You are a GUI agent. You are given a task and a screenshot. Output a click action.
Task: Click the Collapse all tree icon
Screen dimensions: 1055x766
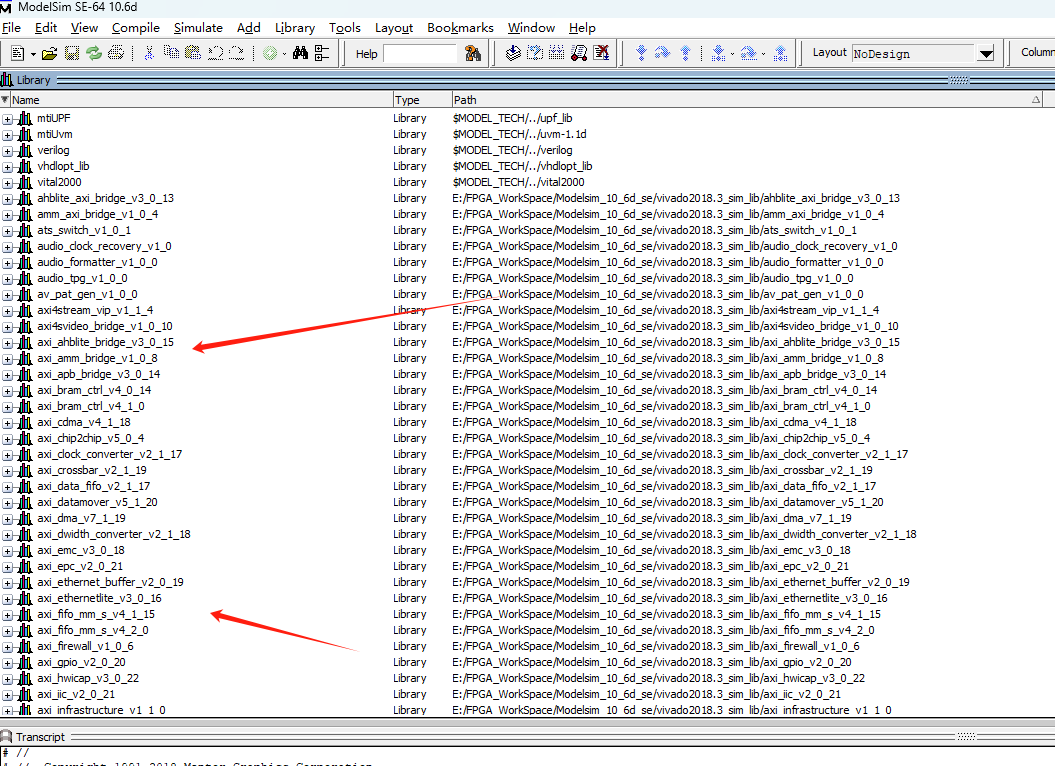point(322,53)
